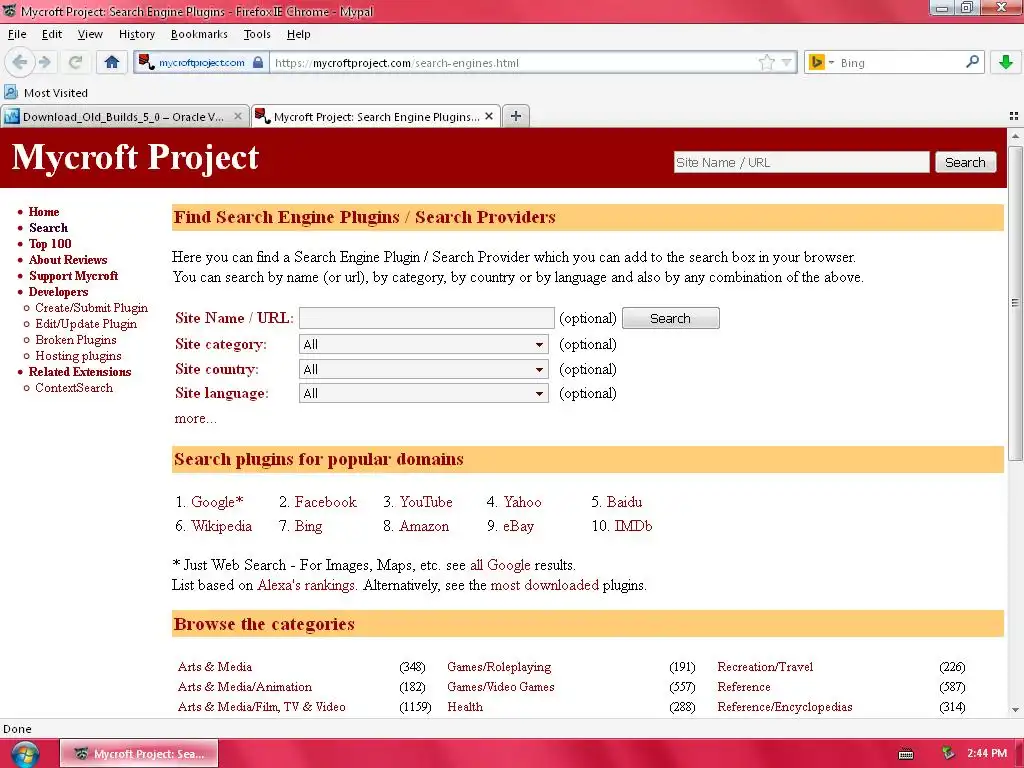Open the Home sidebar link
This screenshot has width=1024, height=768.
44,212
